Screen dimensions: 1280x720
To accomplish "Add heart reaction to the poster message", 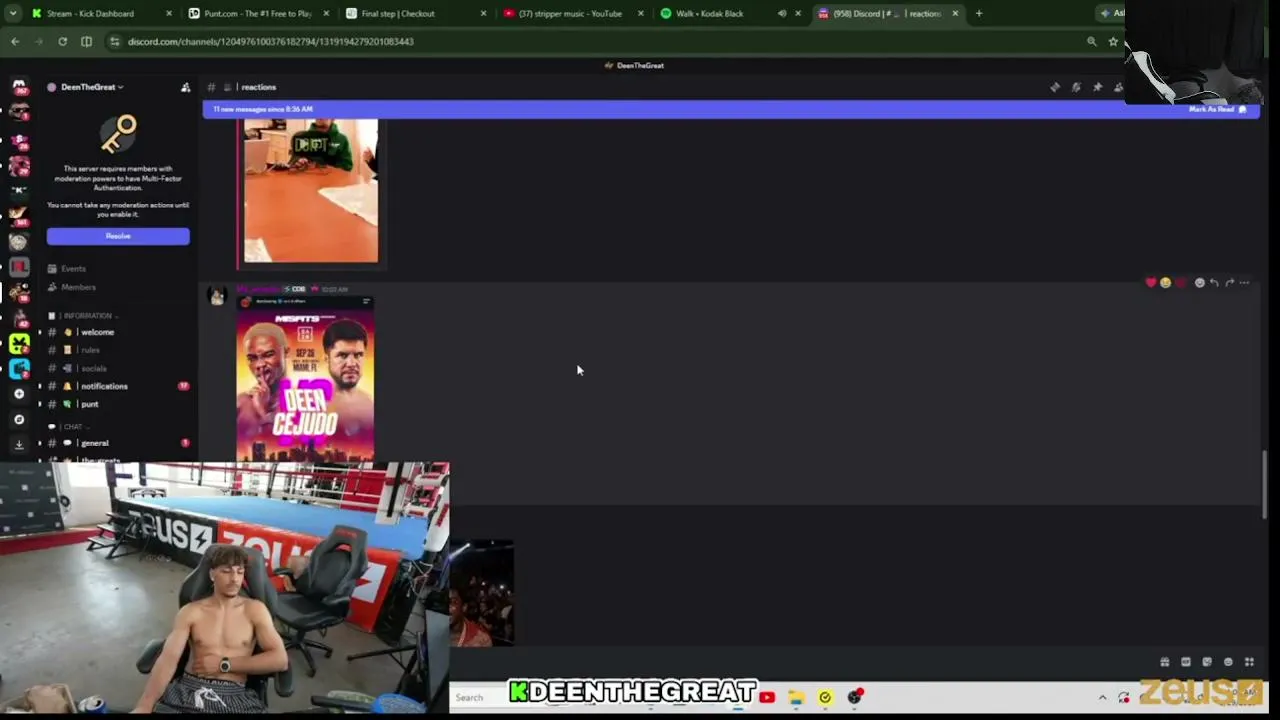I will coord(1151,283).
